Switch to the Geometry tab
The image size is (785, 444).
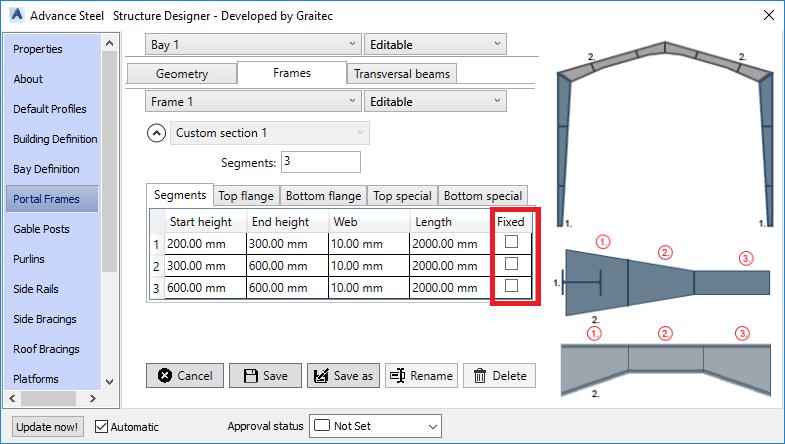182,74
